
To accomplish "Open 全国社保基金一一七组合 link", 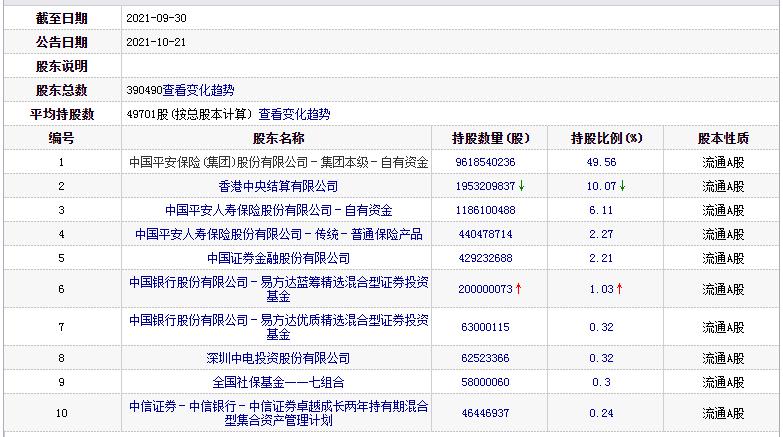I will (278, 382).
